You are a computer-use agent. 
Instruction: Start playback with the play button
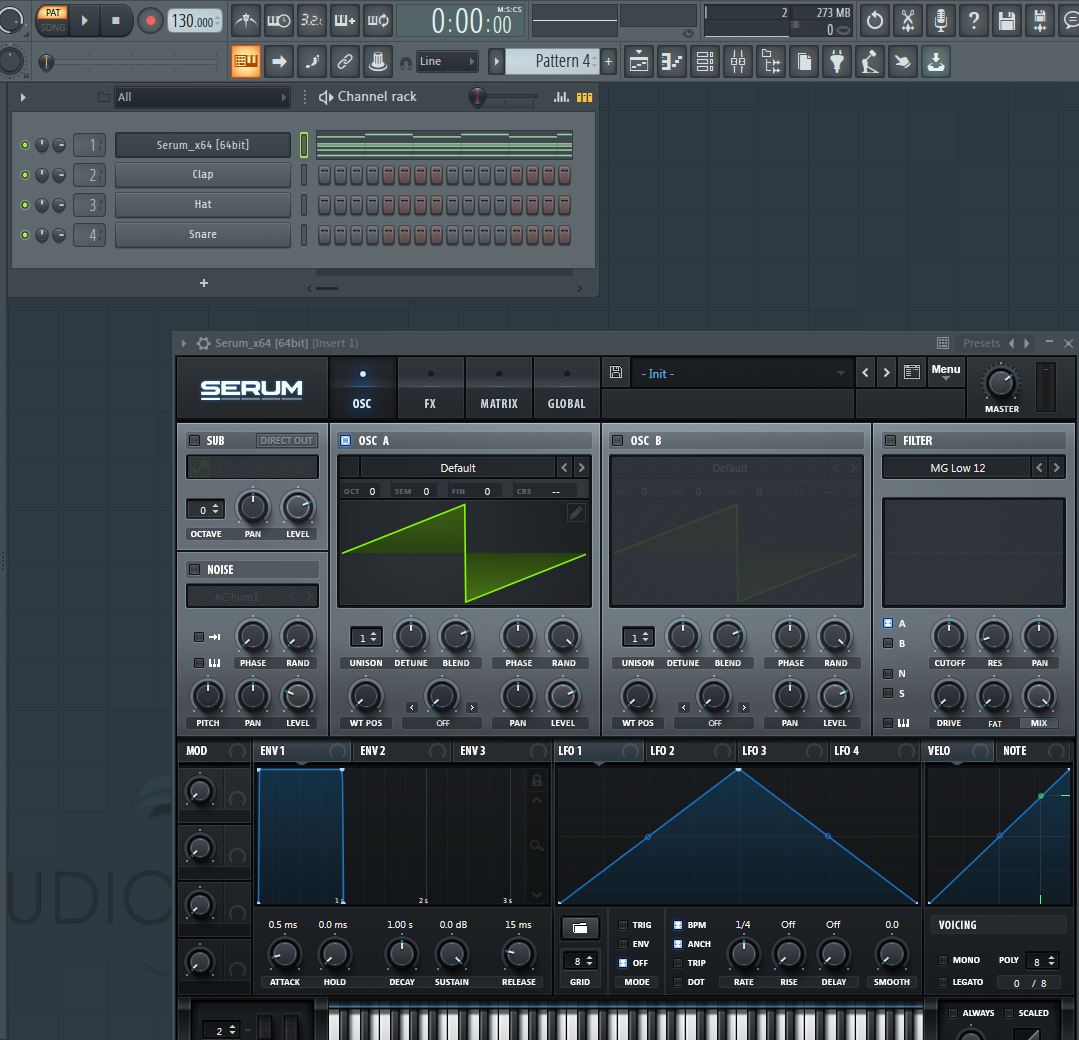(85, 21)
